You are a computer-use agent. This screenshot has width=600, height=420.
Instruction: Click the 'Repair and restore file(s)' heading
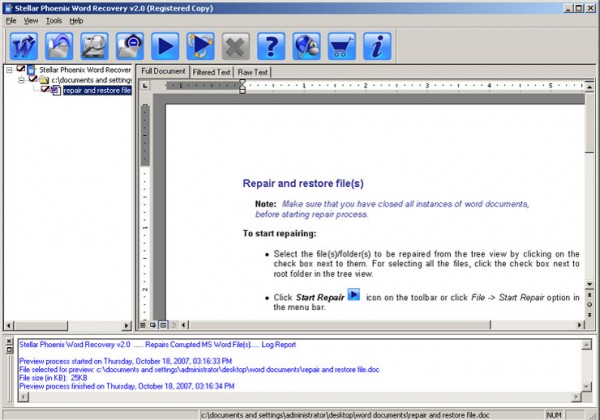coord(303,183)
